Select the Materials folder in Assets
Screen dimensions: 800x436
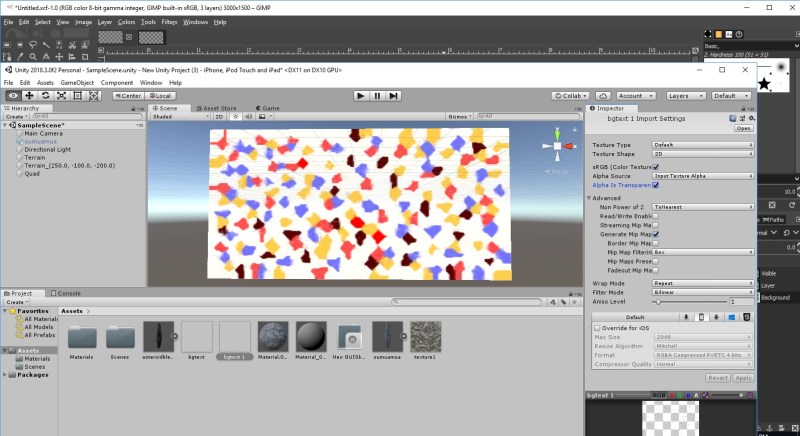(x=83, y=337)
